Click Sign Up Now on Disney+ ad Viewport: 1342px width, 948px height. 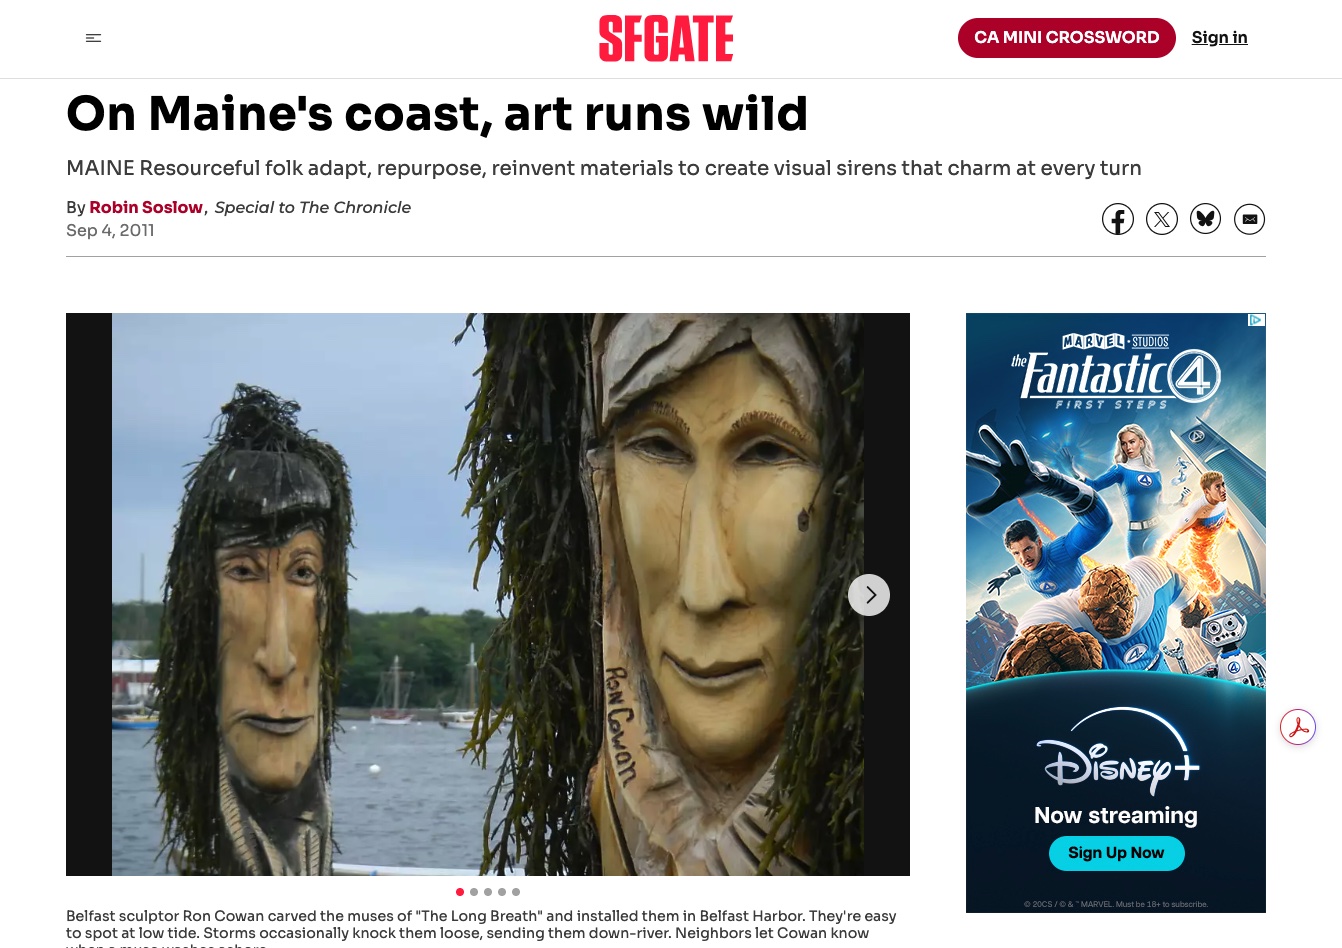pyautogui.click(x=1116, y=853)
